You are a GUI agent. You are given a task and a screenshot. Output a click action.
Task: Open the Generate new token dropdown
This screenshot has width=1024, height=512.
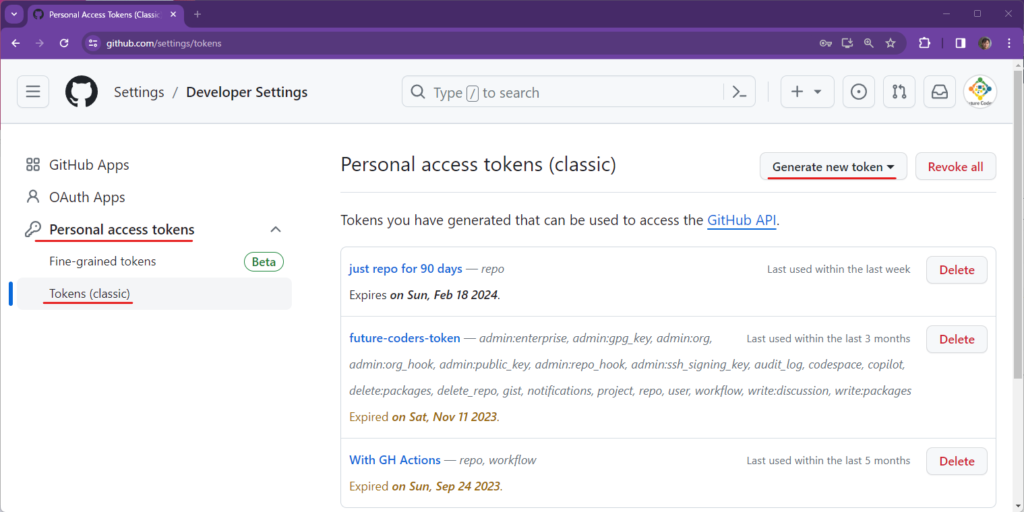coord(833,167)
